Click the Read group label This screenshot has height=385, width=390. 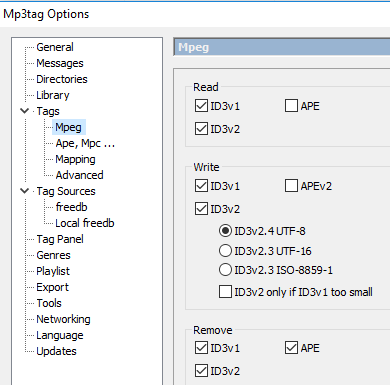[206, 87]
